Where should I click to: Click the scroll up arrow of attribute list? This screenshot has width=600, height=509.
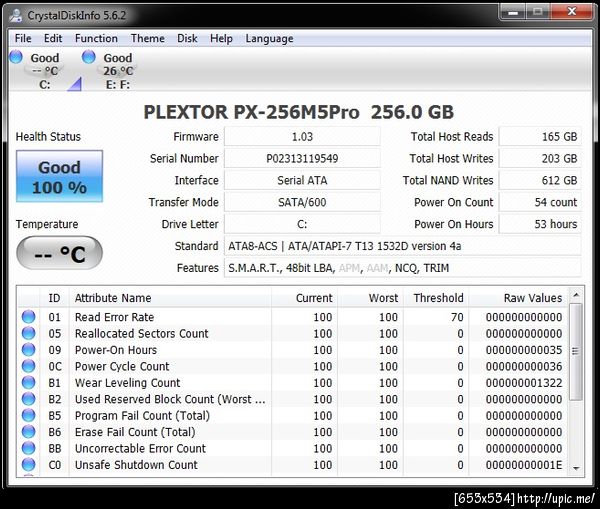point(576,295)
